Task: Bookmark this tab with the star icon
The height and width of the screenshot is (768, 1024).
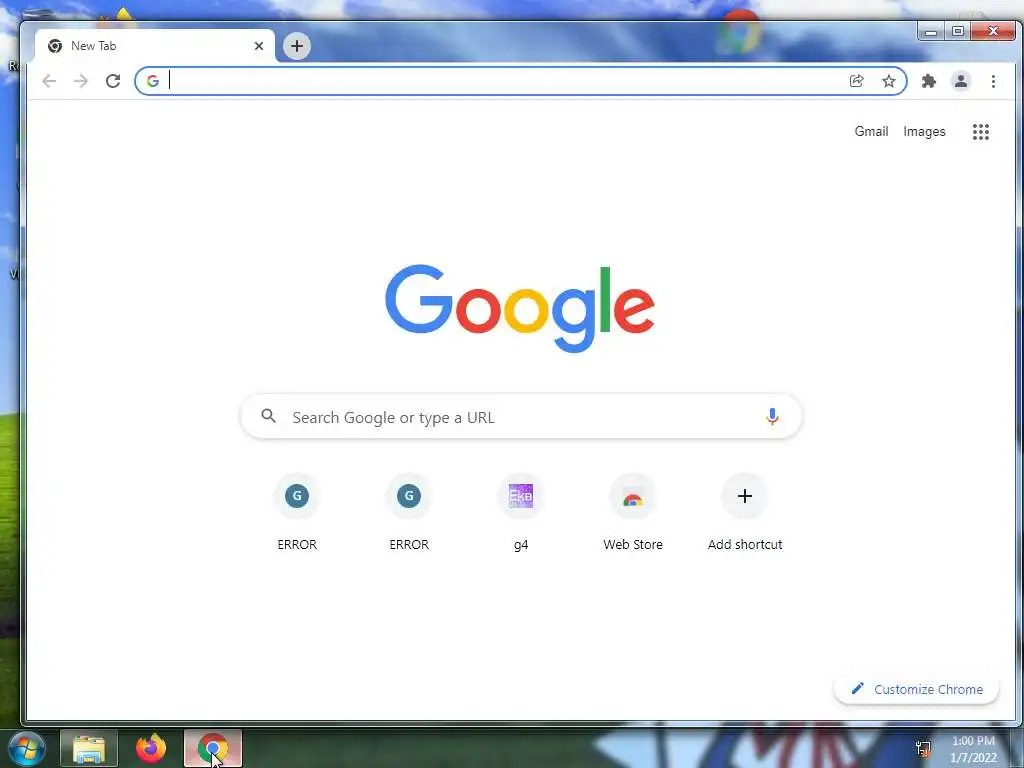Action: [x=889, y=81]
